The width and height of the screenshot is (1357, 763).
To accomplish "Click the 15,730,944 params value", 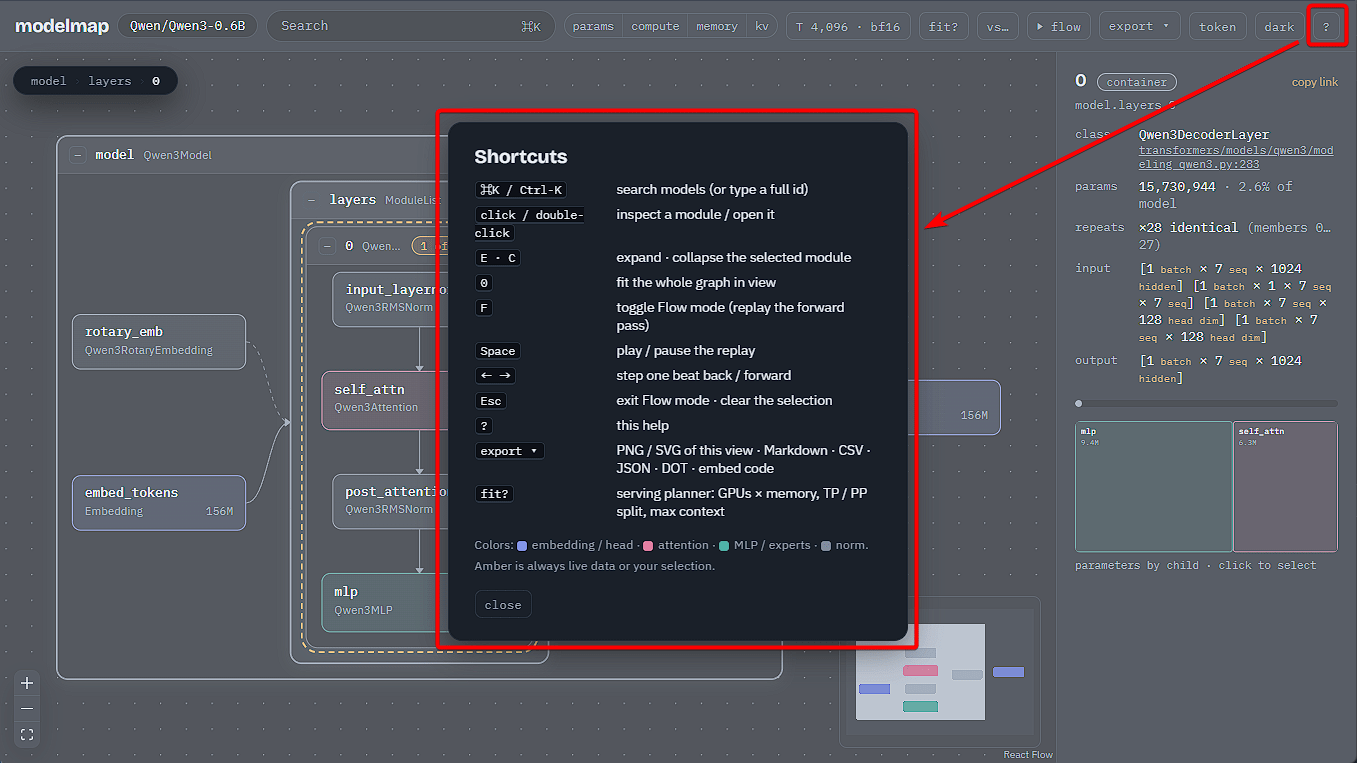I will (1177, 187).
